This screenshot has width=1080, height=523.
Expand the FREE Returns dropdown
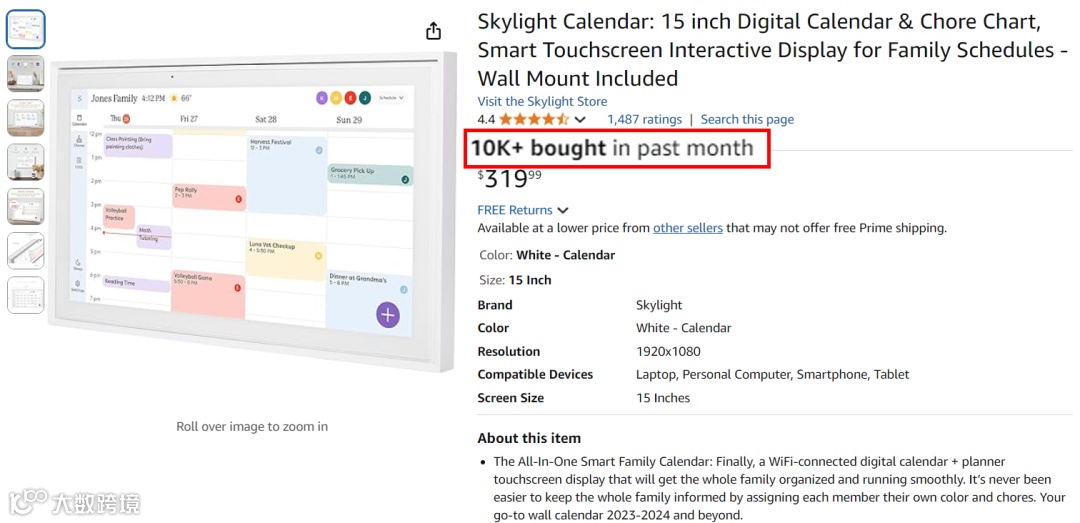click(x=563, y=210)
